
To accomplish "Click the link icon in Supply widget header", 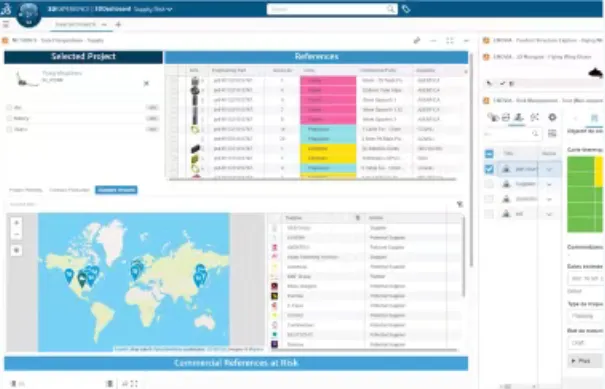I will tap(416, 40).
